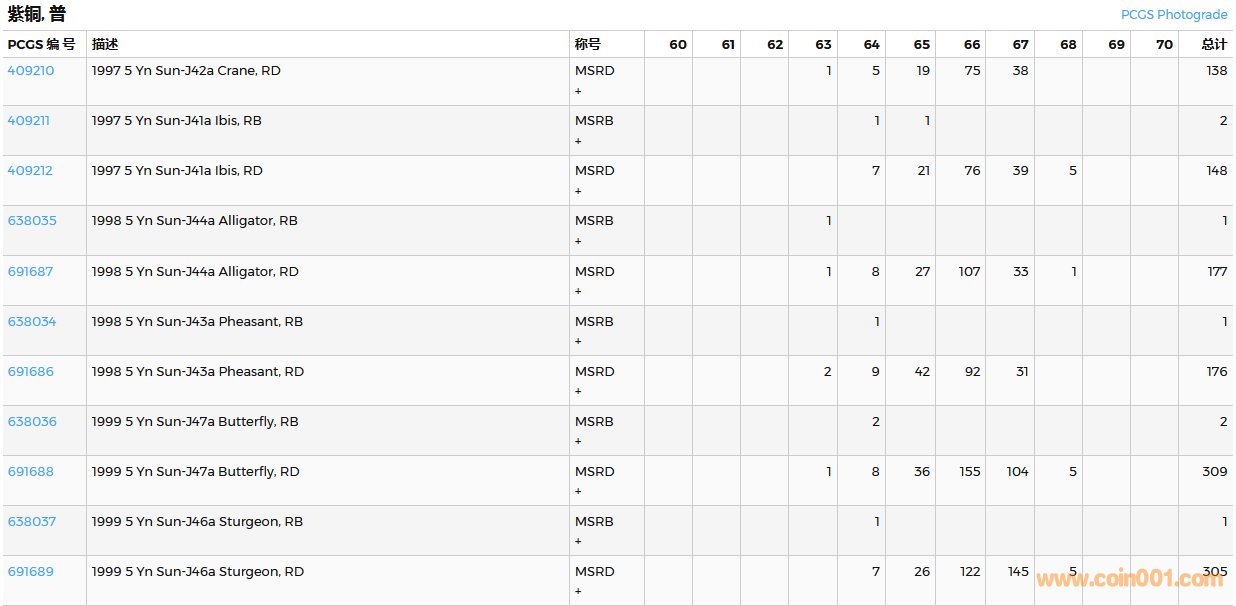Expand plus sign in Pheasant RB row
The image size is (1236, 606).
578,341
